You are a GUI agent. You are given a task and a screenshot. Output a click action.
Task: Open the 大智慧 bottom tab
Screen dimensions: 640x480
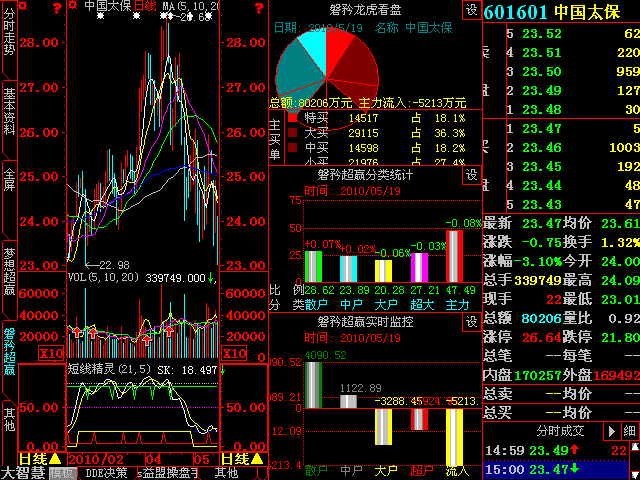coord(24,473)
